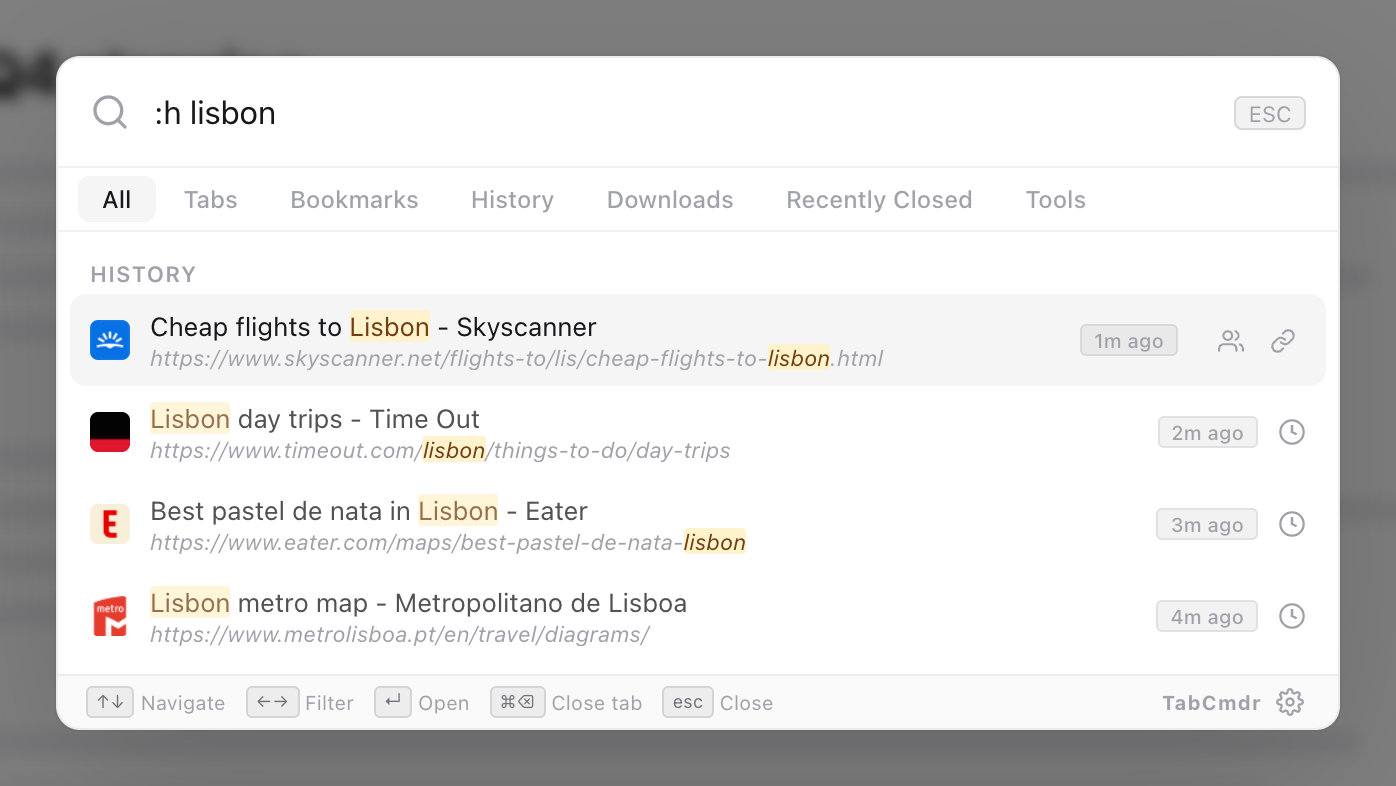Switch to Recently Closed tab
Viewport: 1396px width, 786px height.
[879, 199]
